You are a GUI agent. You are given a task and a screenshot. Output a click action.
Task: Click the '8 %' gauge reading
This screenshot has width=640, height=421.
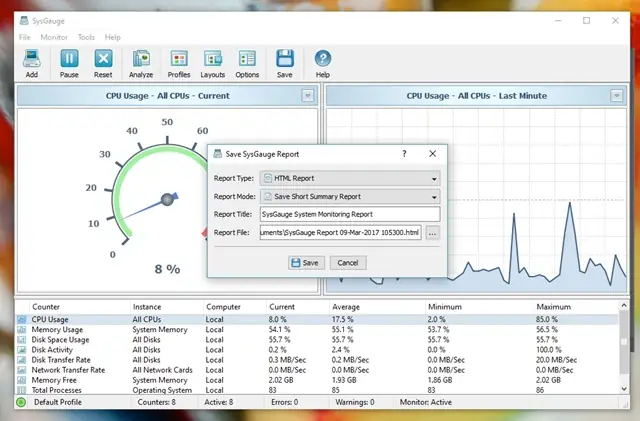tap(167, 269)
